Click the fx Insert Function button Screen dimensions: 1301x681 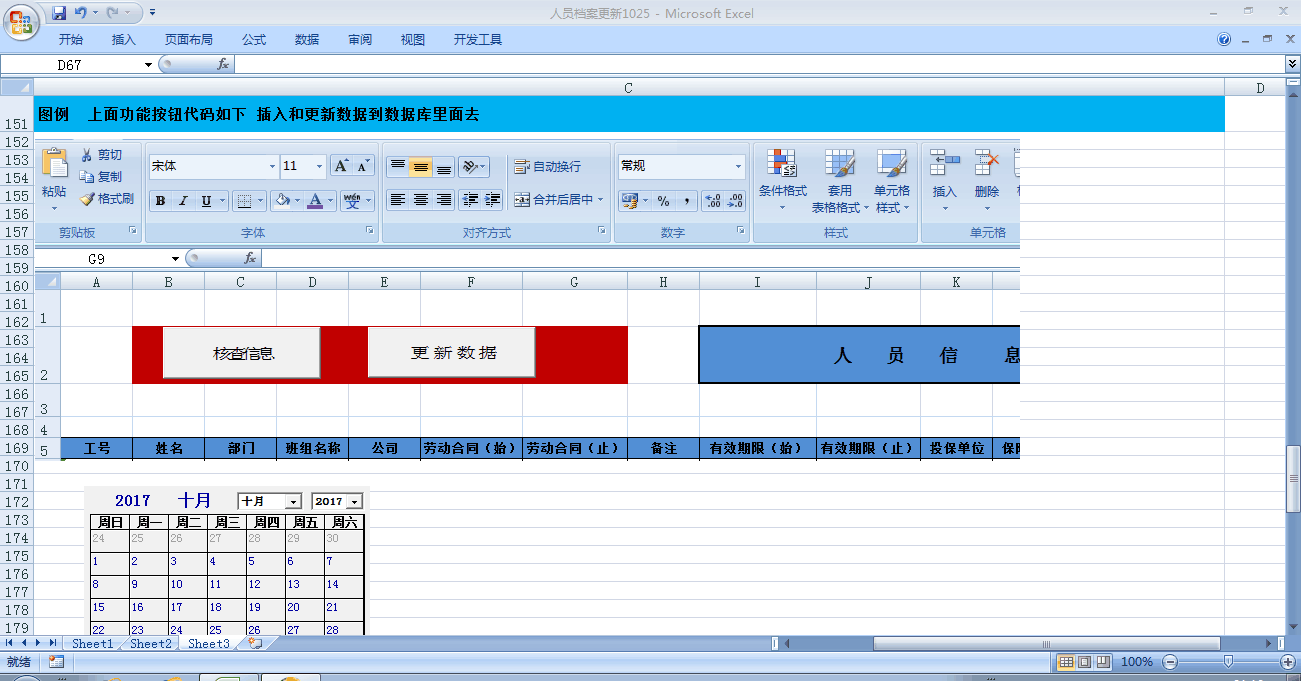point(224,64)
